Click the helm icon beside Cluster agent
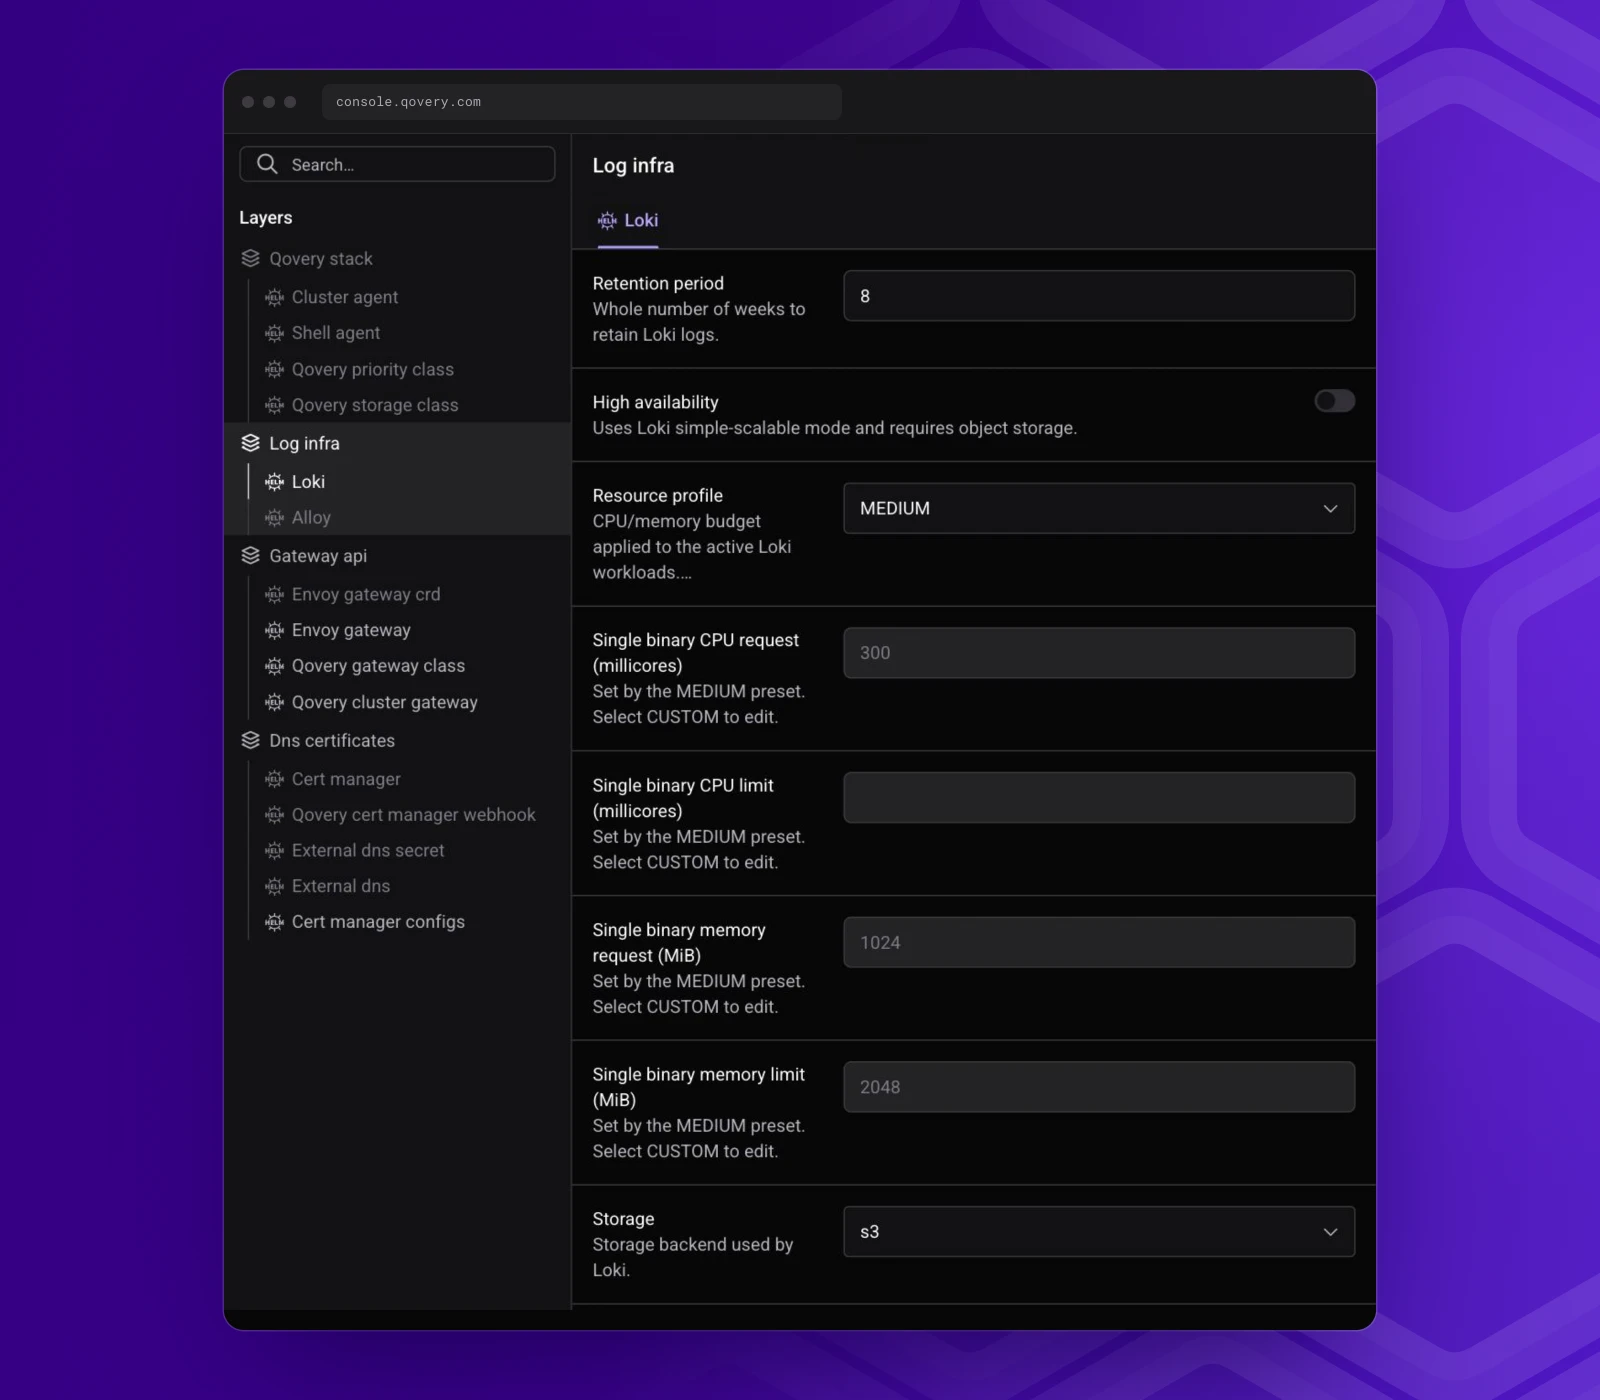Viewport: 1600px width, 1400px height. coord(274,297)
